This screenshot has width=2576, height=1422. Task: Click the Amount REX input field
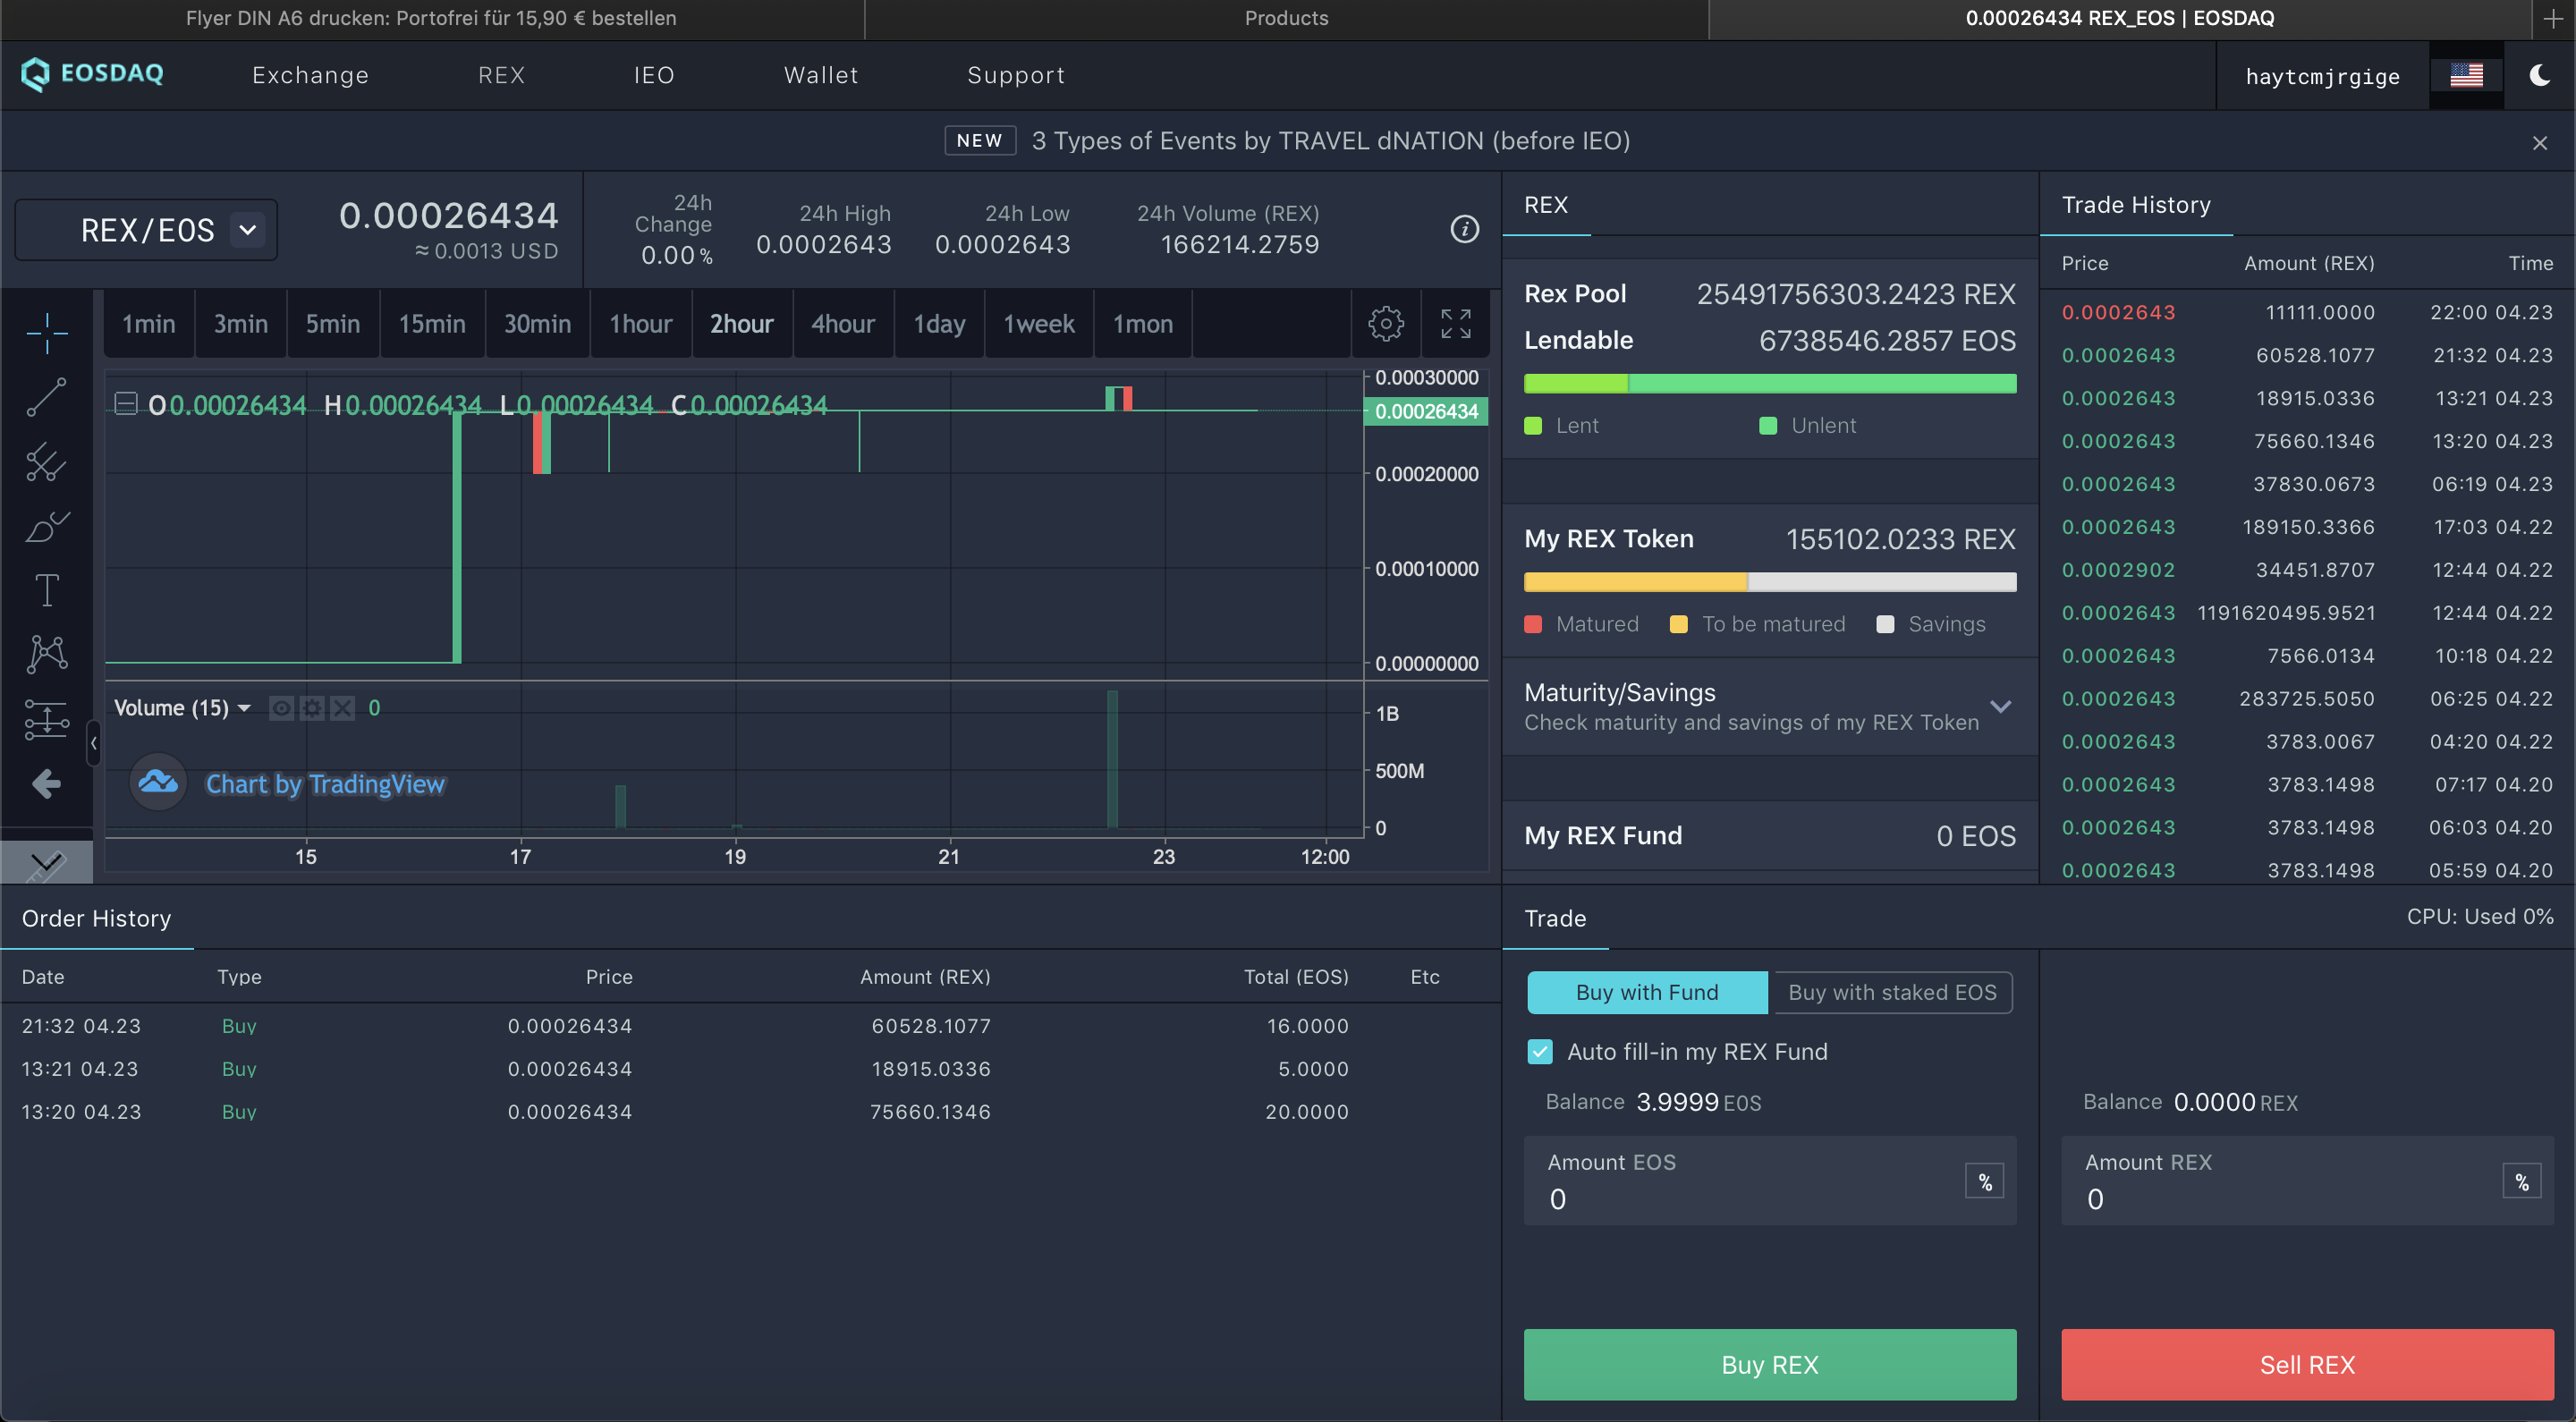(x=2307, y=1180)
